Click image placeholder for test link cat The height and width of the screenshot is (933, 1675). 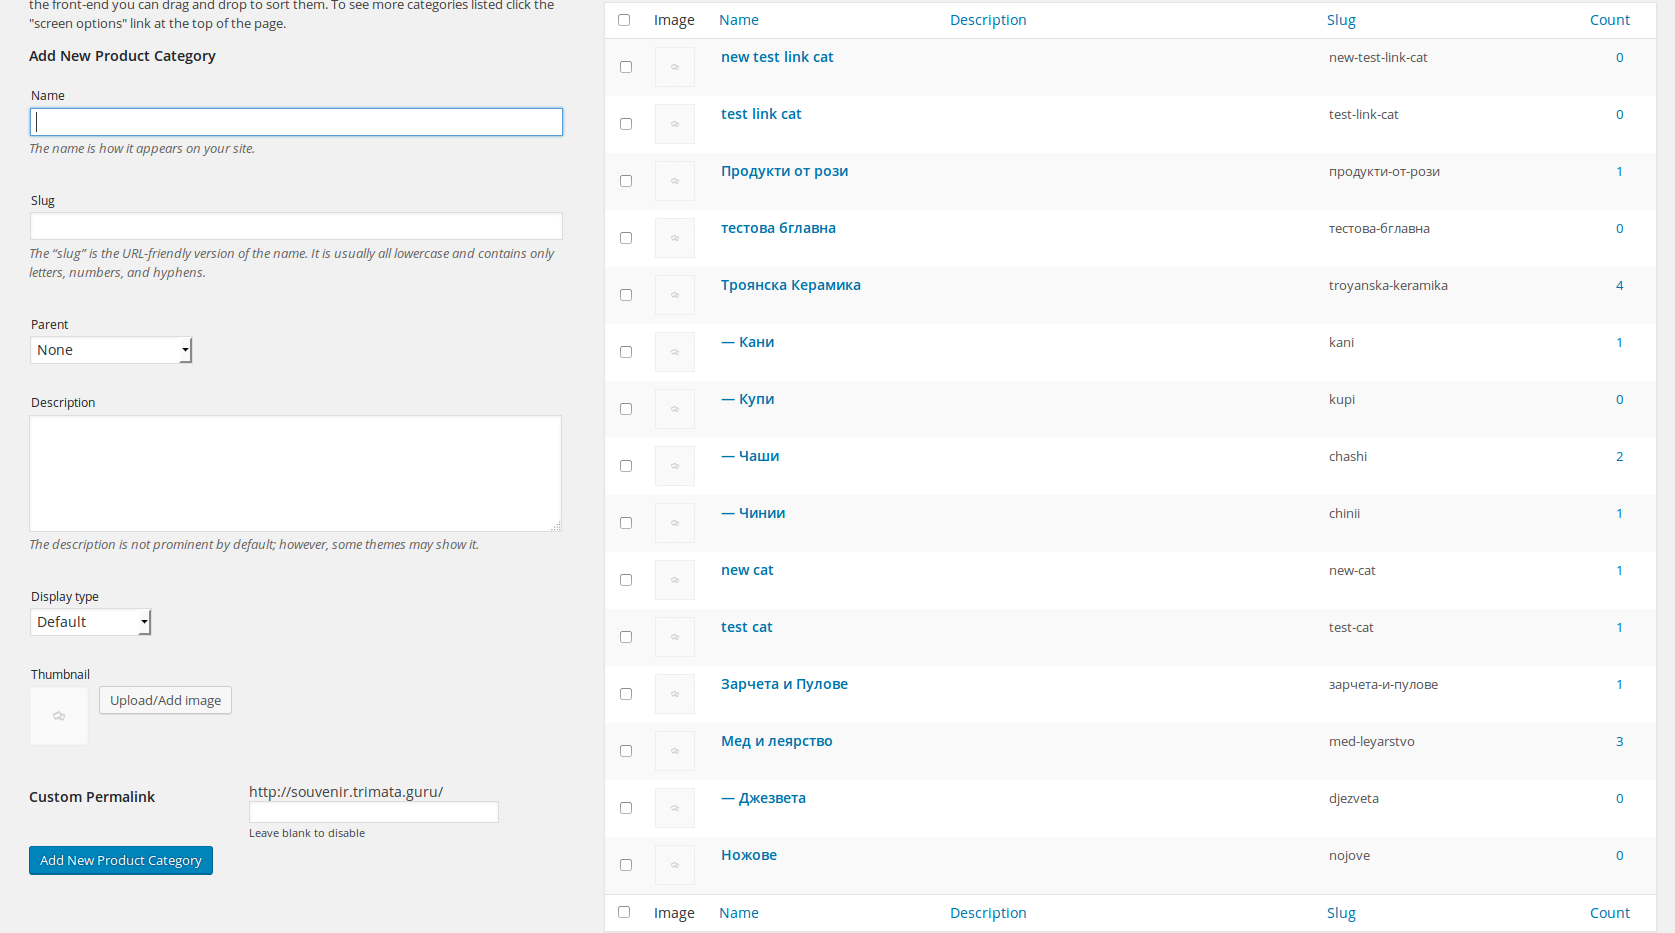pyautogui.click(x=675, y=124)
